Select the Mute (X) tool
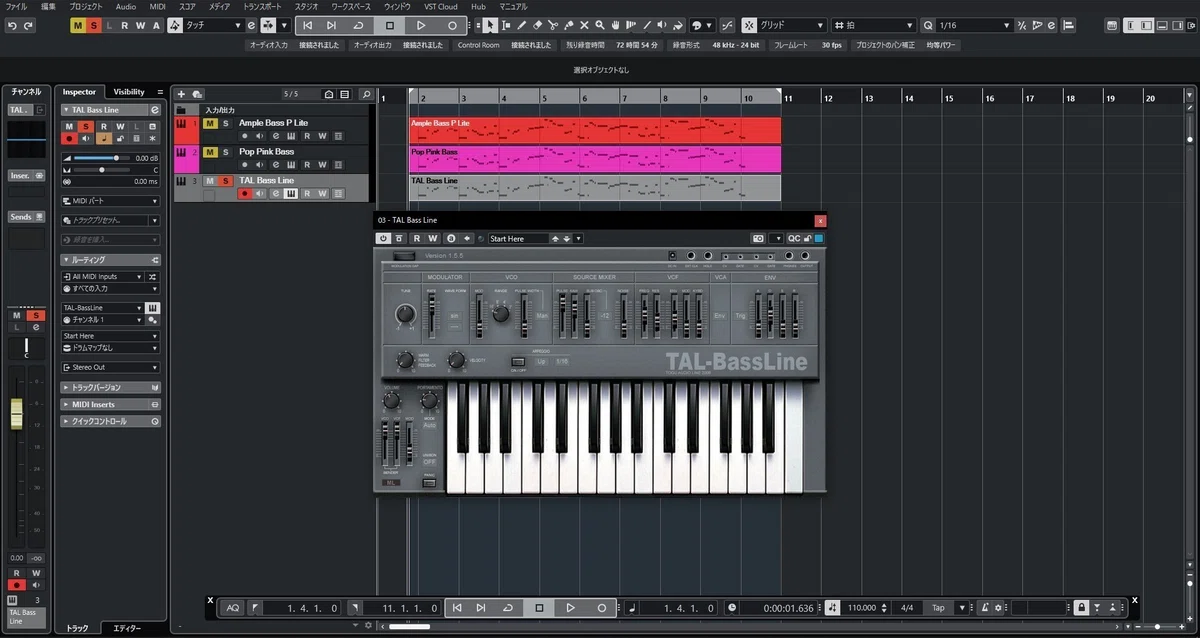The image size is (1200, 638). pos(584,25)
